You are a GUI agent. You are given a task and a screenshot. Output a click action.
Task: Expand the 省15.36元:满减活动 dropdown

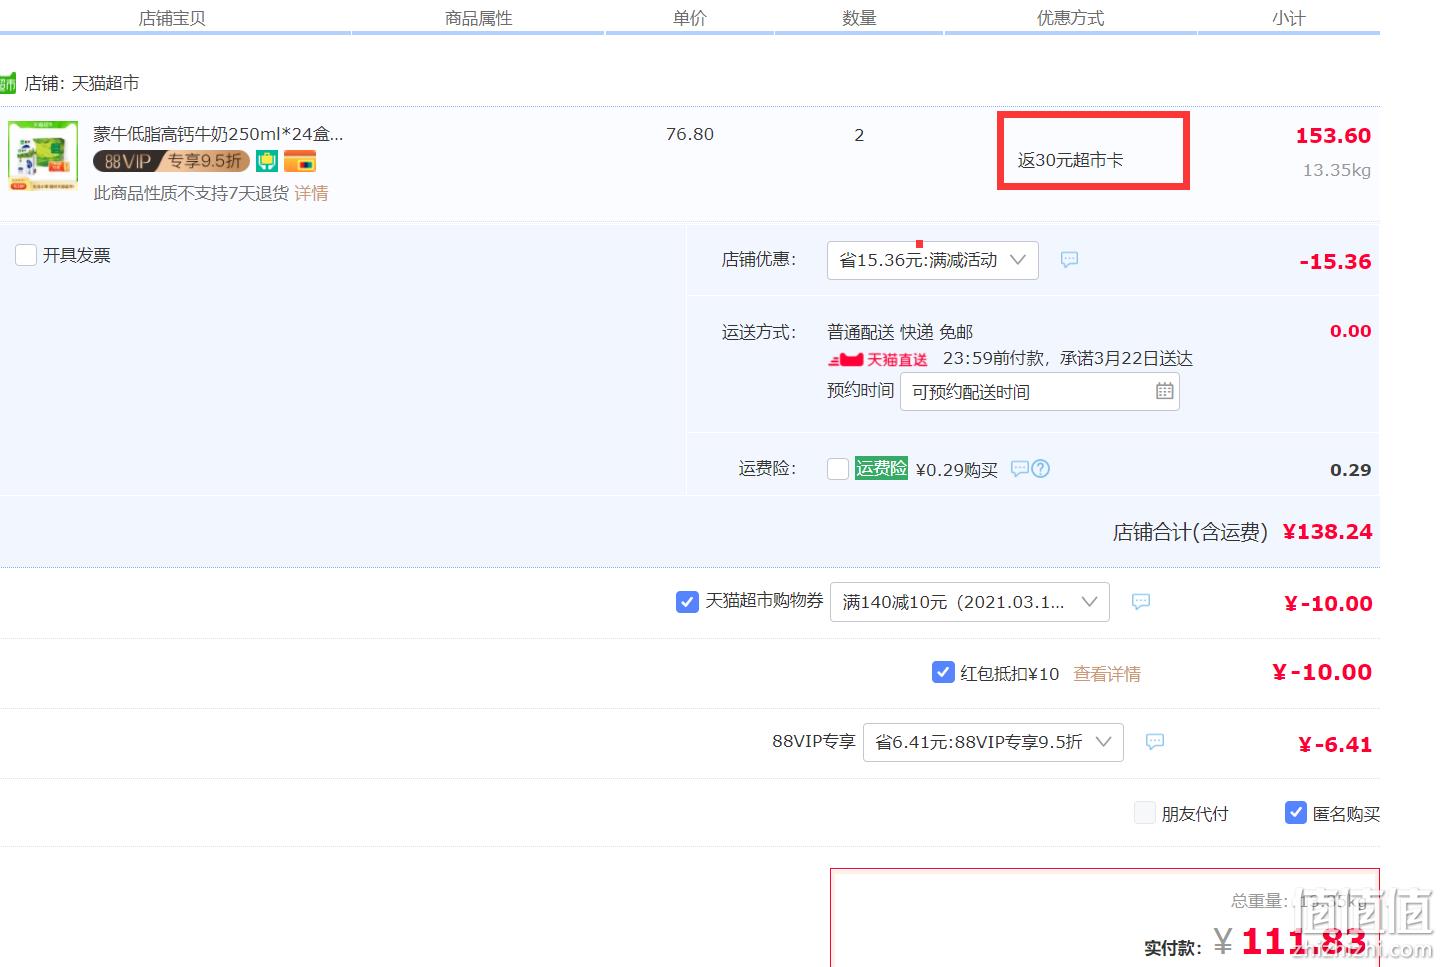point(932,260)
